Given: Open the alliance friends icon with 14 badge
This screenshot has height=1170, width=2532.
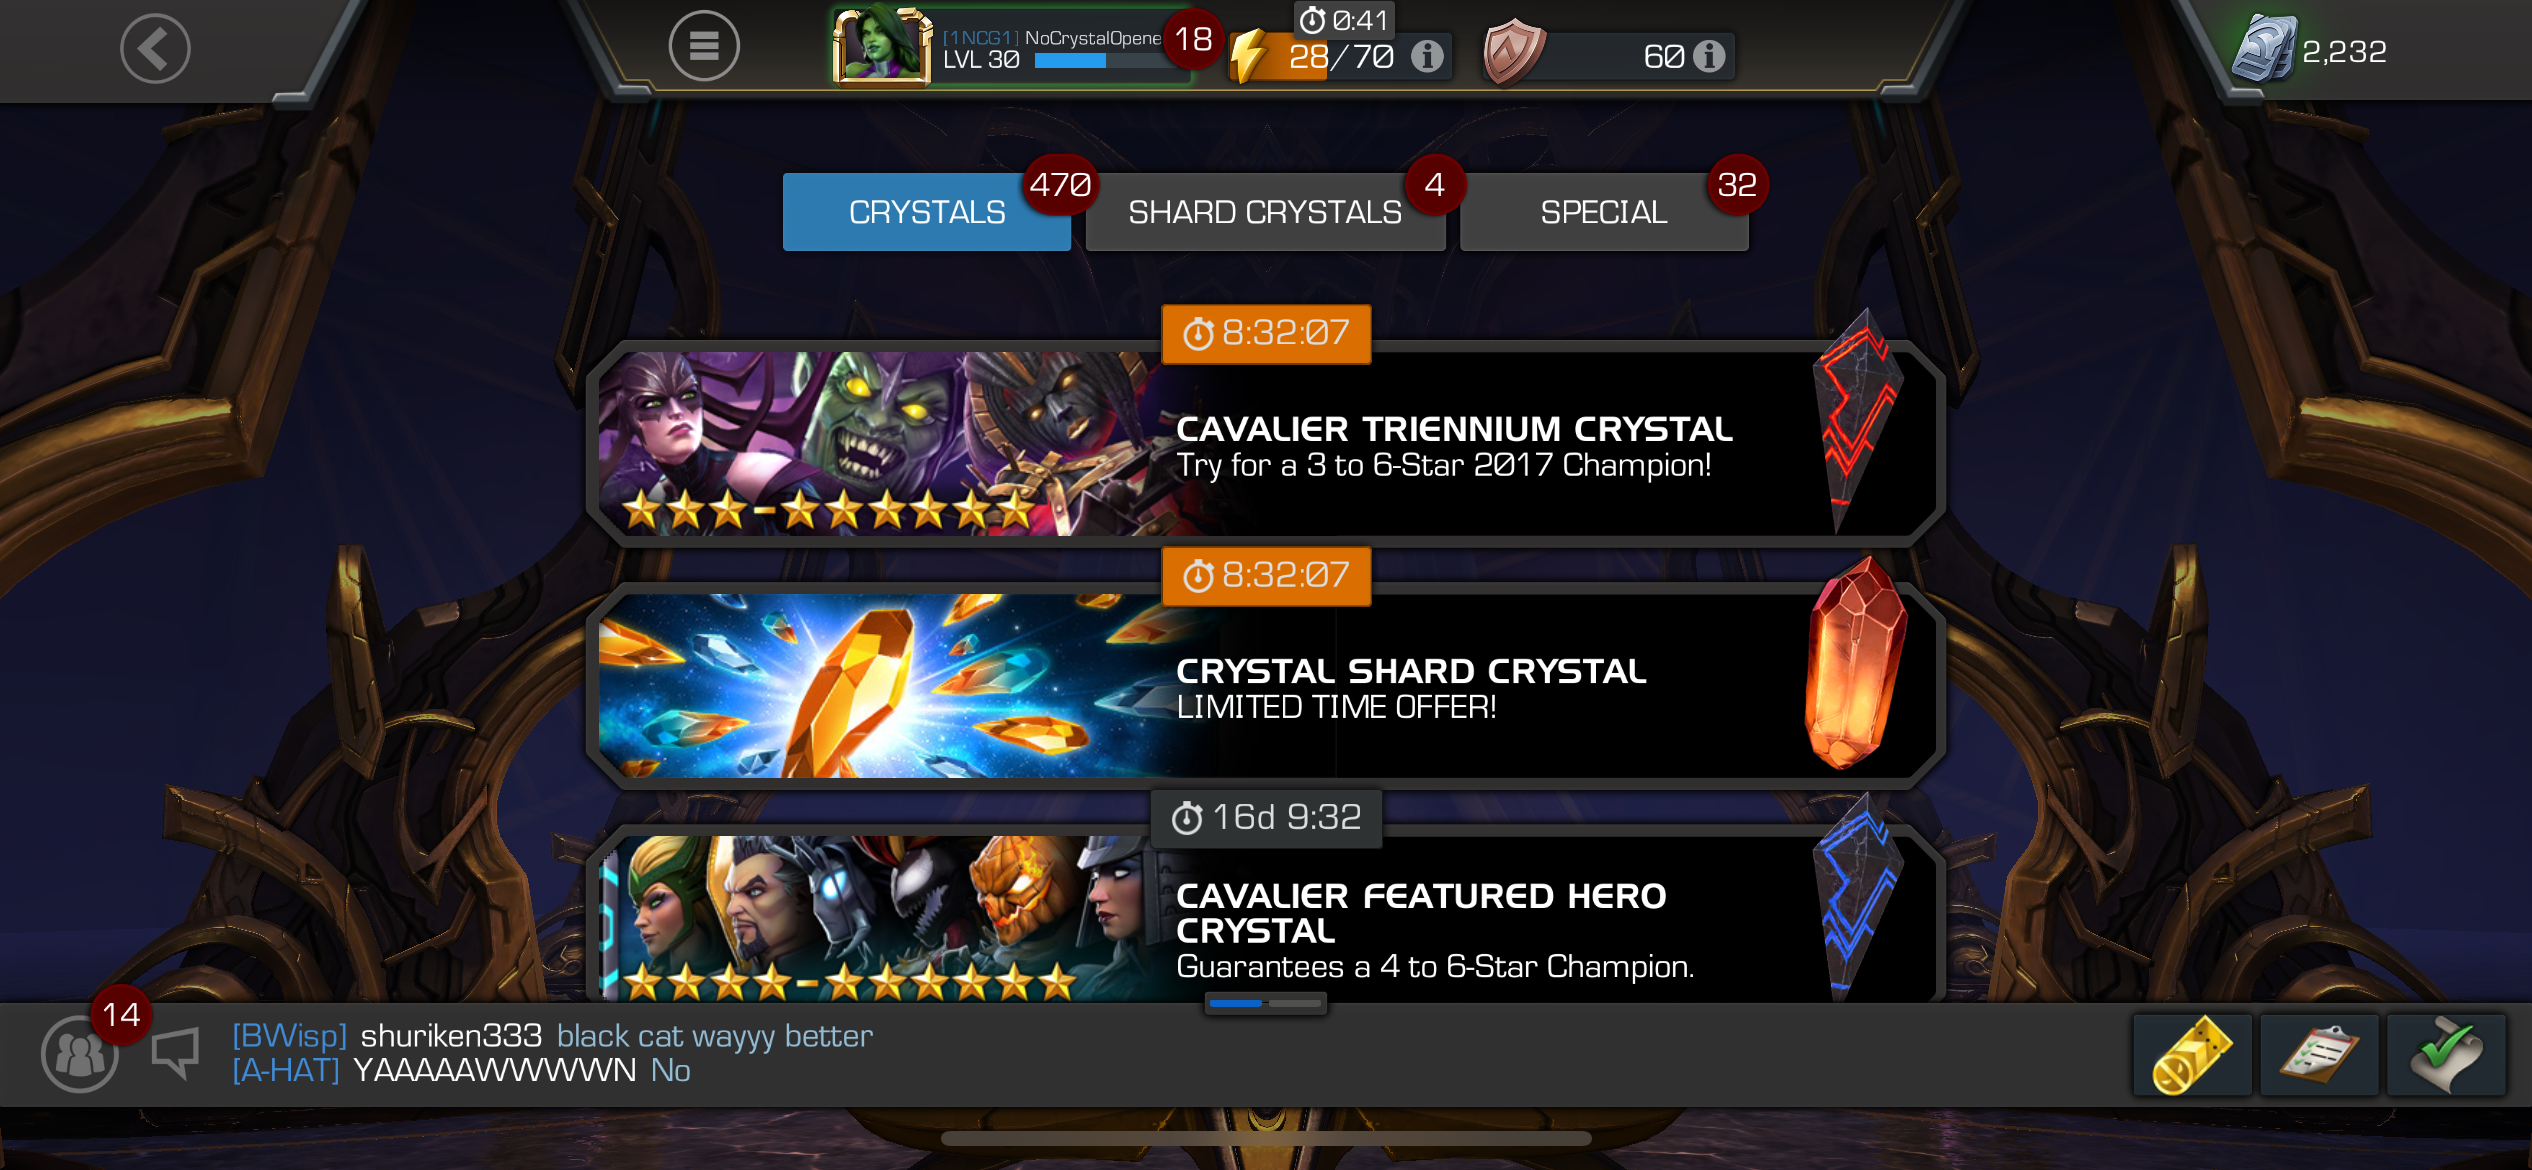Looking at the screenshot, I should pyautogui.click(x=80, y=1053).
